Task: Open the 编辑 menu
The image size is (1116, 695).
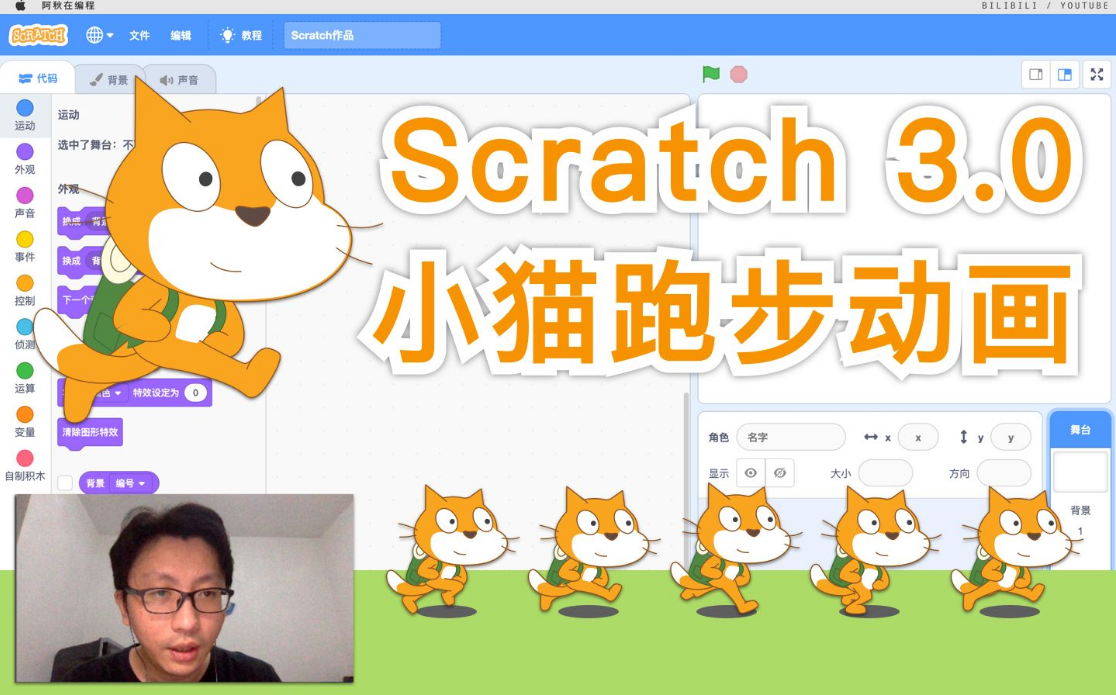Action: tap(181, 35)
